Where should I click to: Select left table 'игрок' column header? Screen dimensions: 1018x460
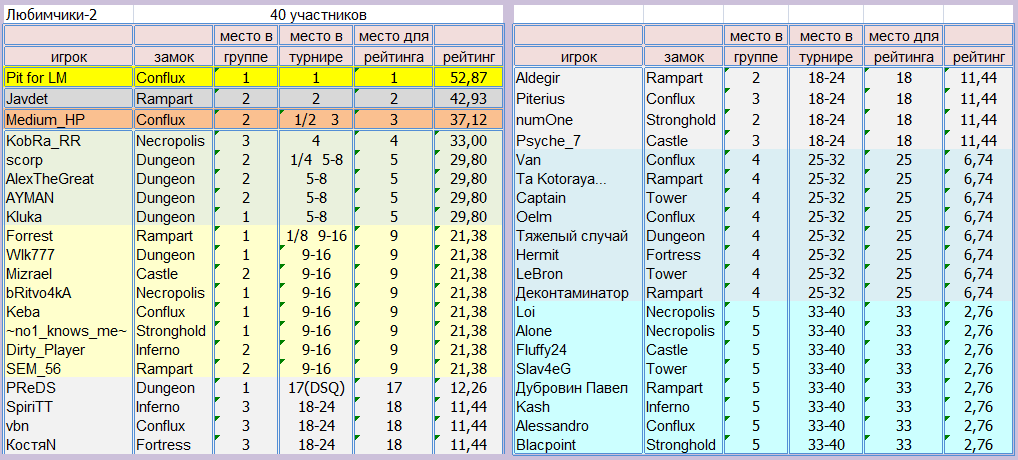[68, 56]
